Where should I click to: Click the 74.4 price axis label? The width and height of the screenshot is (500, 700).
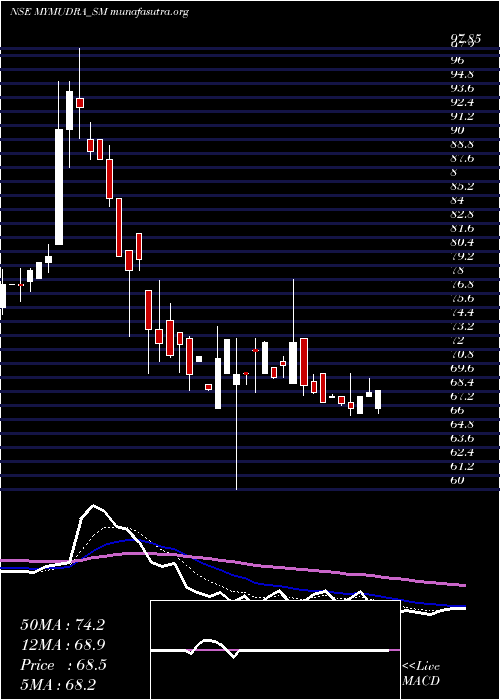click(462, 312)
